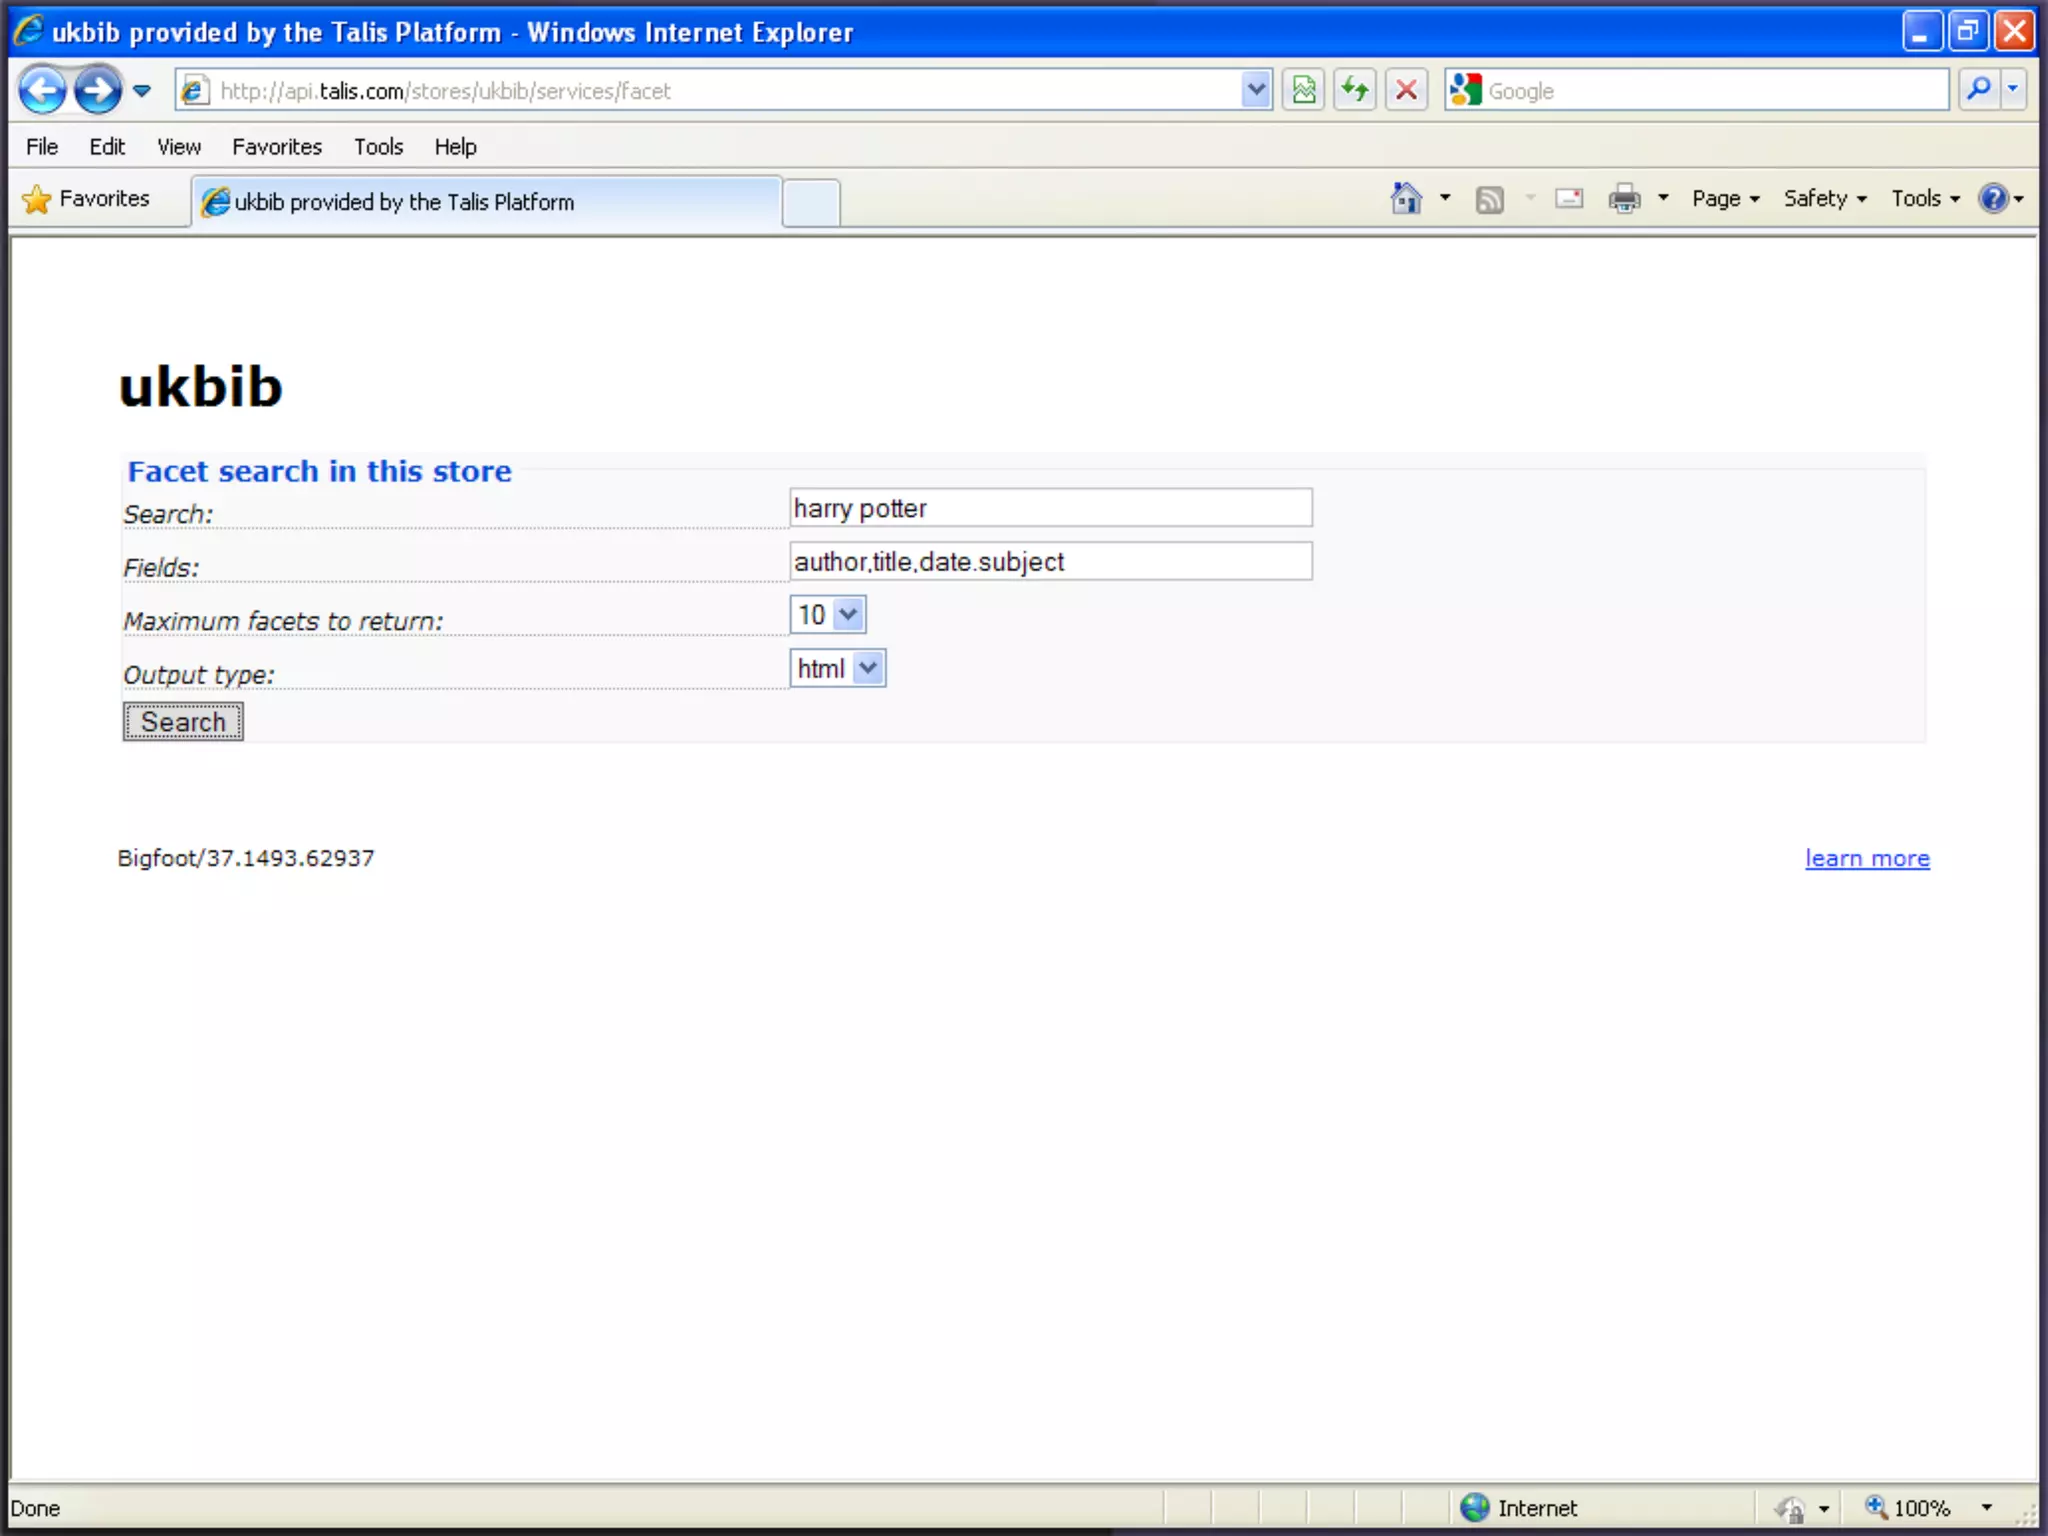Expand the address bar history dropdown
Screen dimensions: 2048x1536
coord(1256,91)
